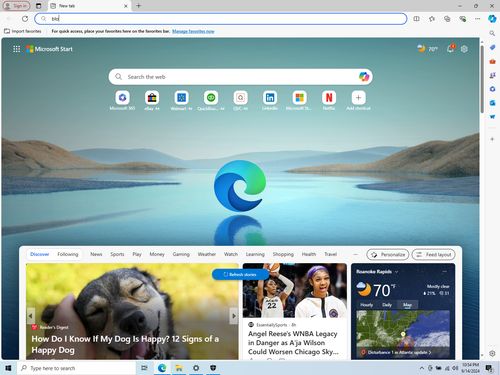
Task: Open the Angel Reese WNBA Legacy article
Action: click(x=293, y=343)
